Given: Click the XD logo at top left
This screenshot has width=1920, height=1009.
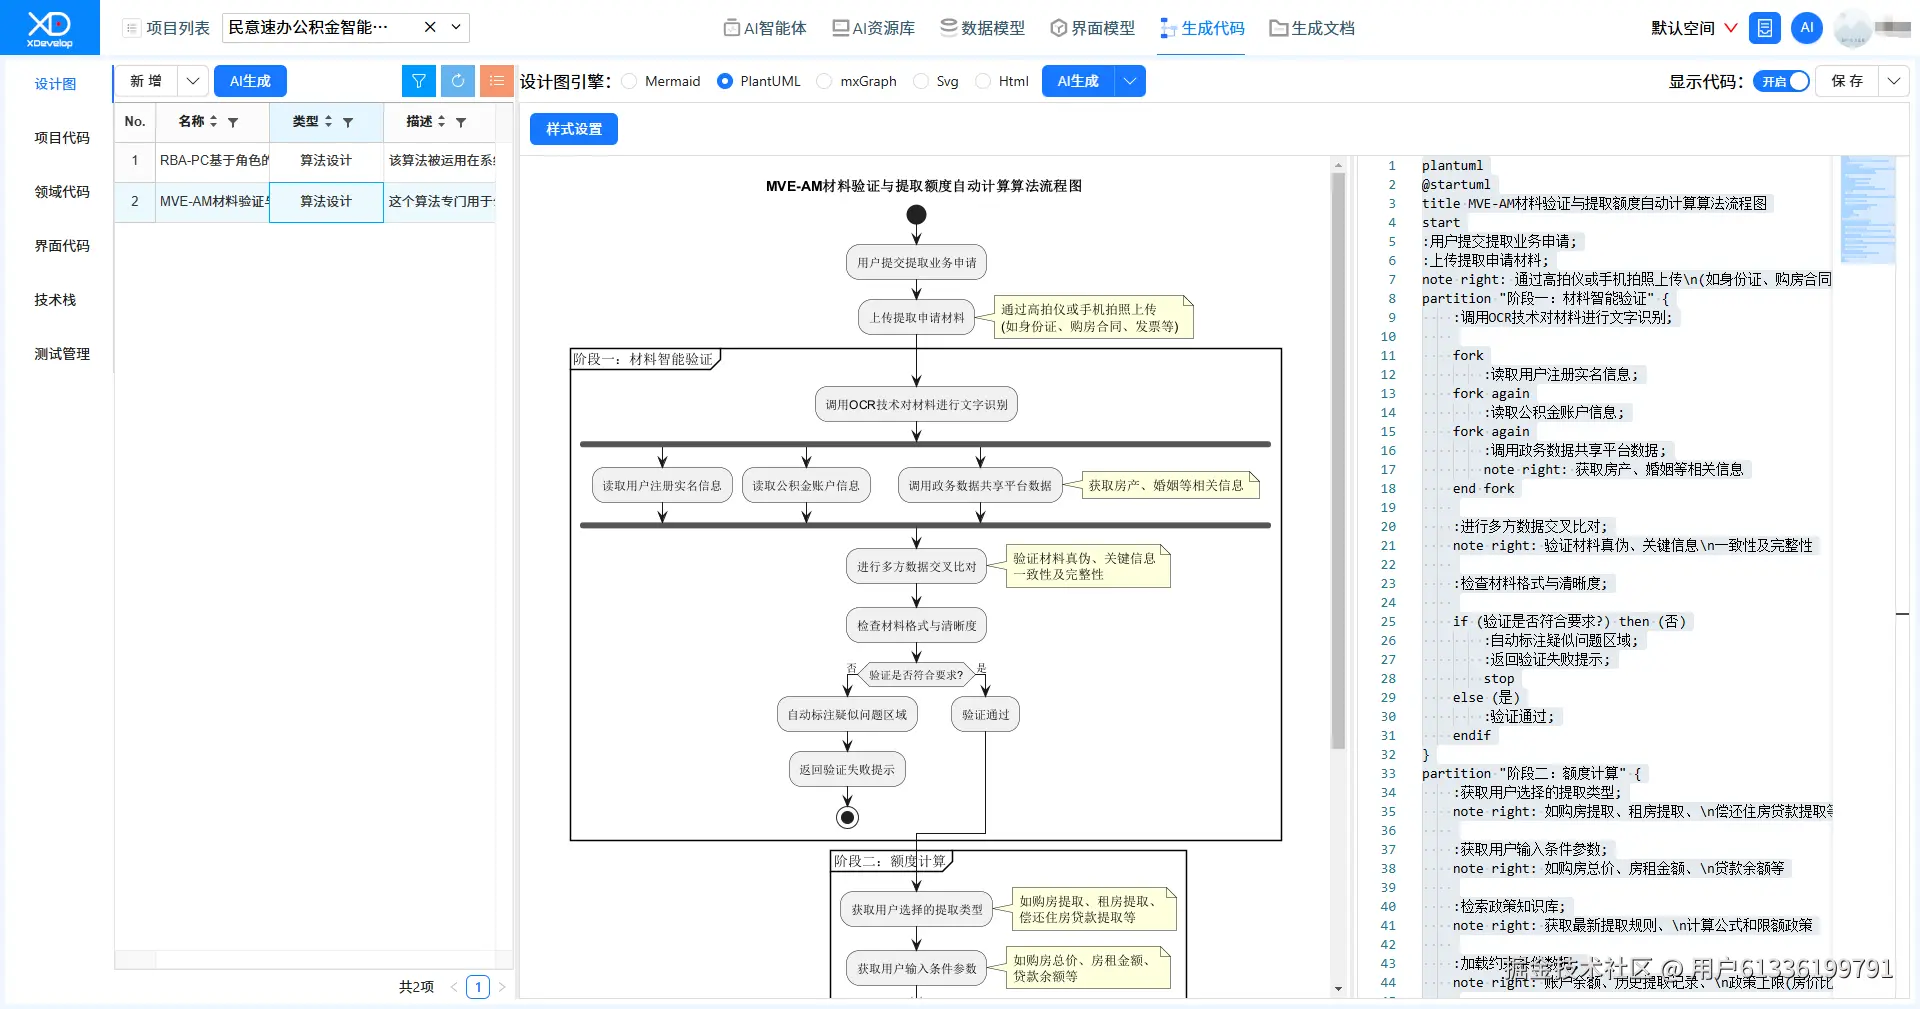Looking at the screenshot, I should (48, 27).
